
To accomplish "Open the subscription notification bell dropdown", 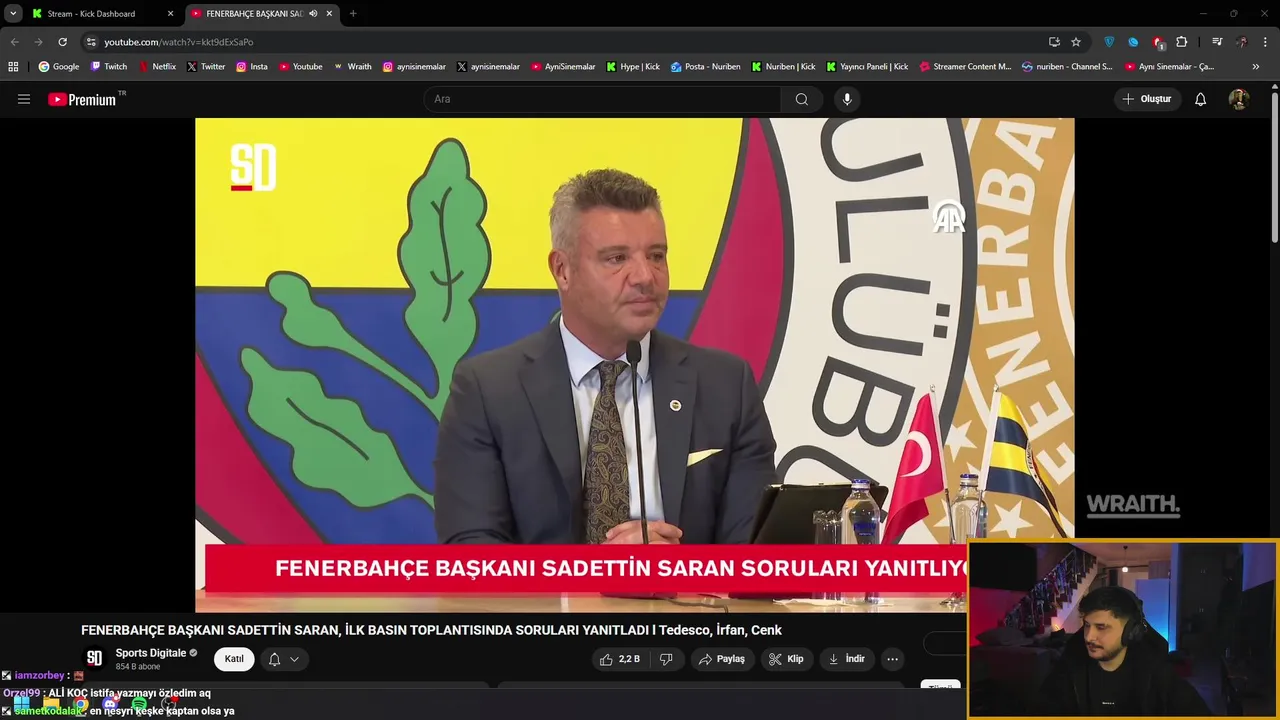I will pyautogui.click(x=283, y=659).
